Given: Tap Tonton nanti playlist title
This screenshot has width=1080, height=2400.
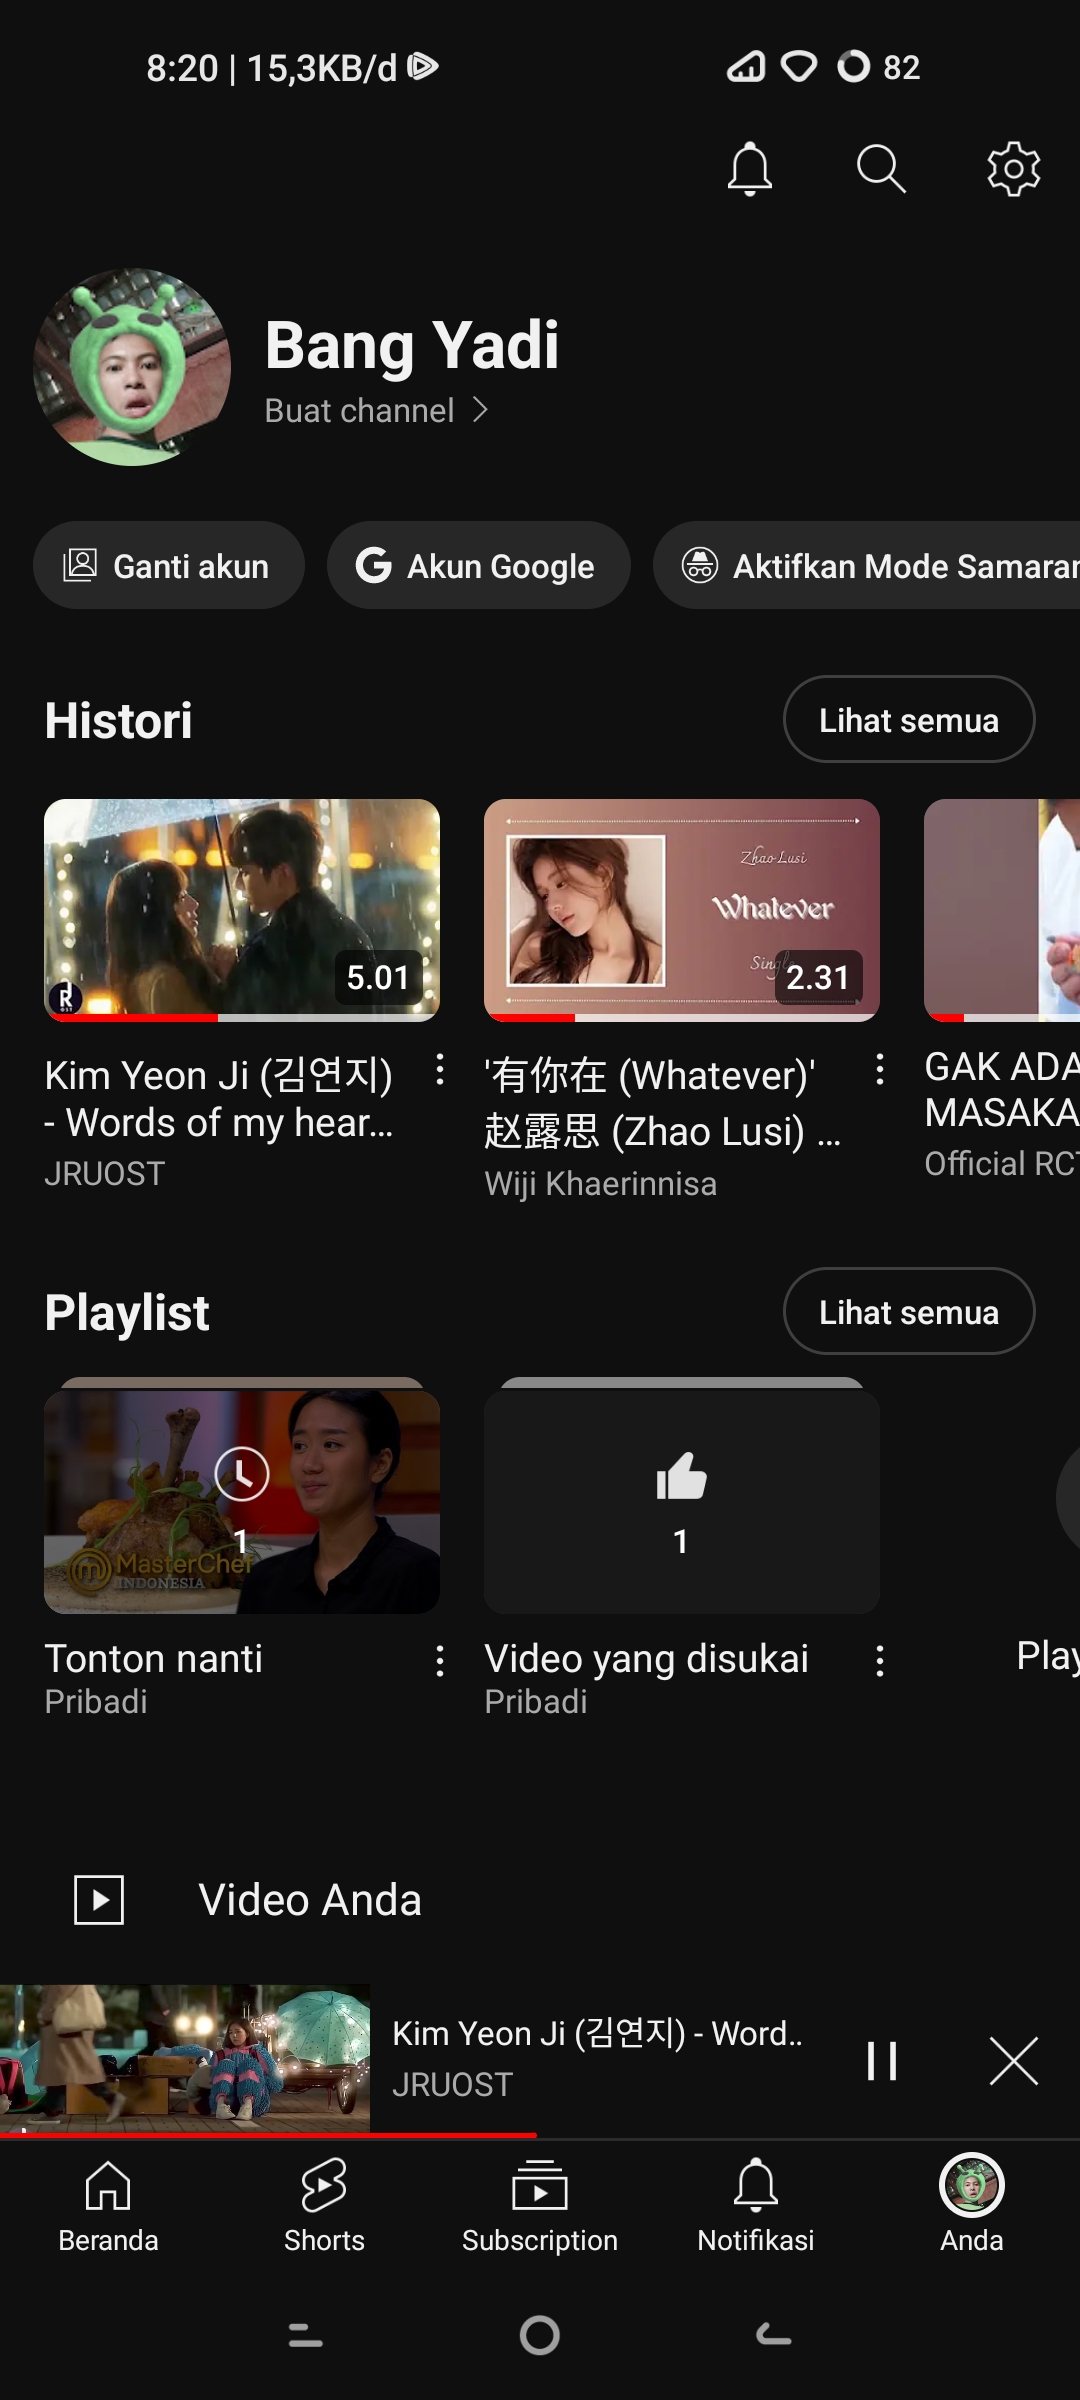Looking at the screenshot, I should pos(154,1659).
